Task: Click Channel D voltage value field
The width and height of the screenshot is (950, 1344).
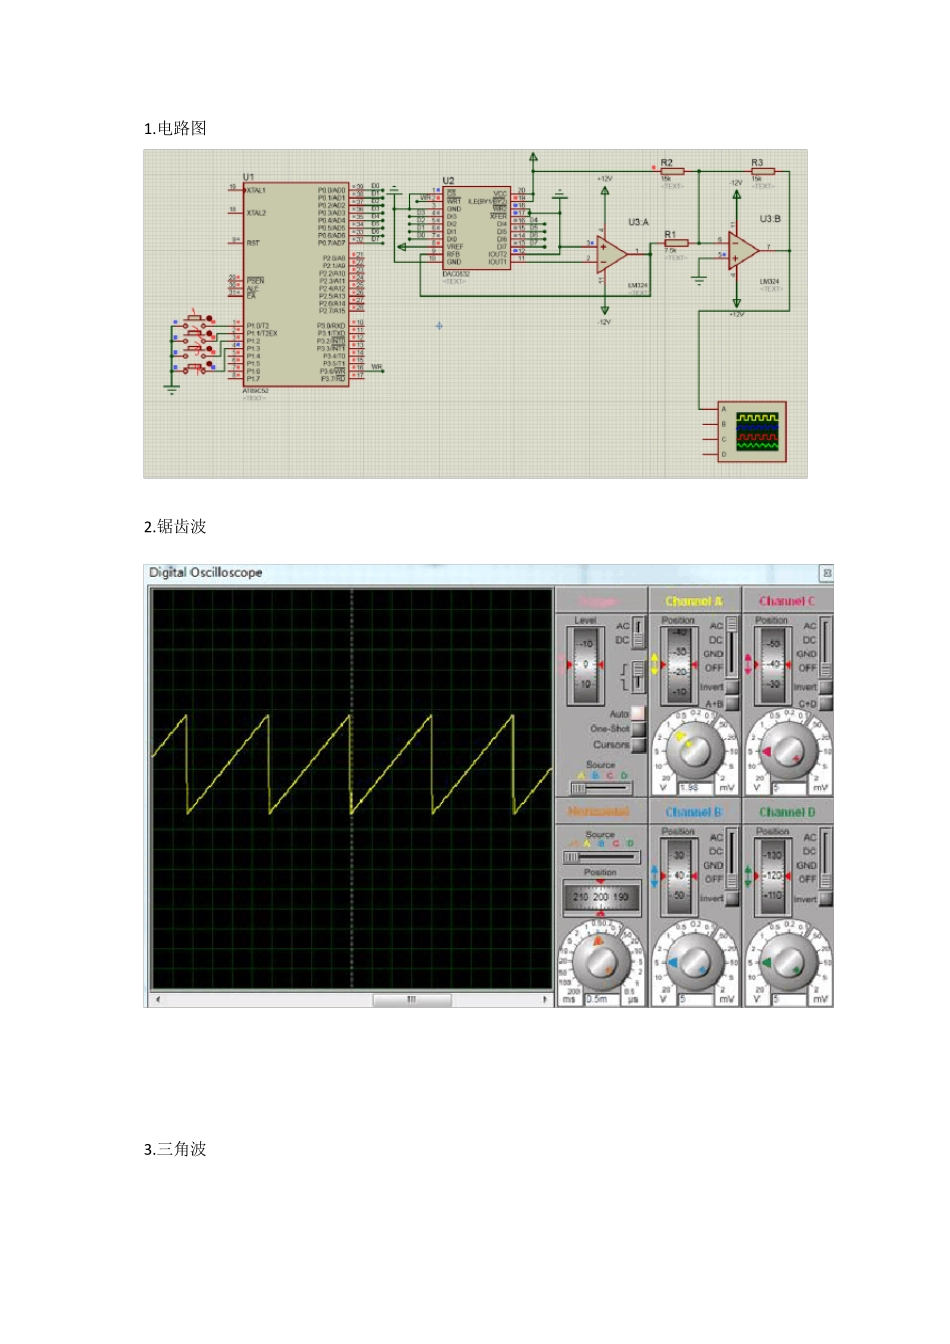Action: click(x=788, y=999)
